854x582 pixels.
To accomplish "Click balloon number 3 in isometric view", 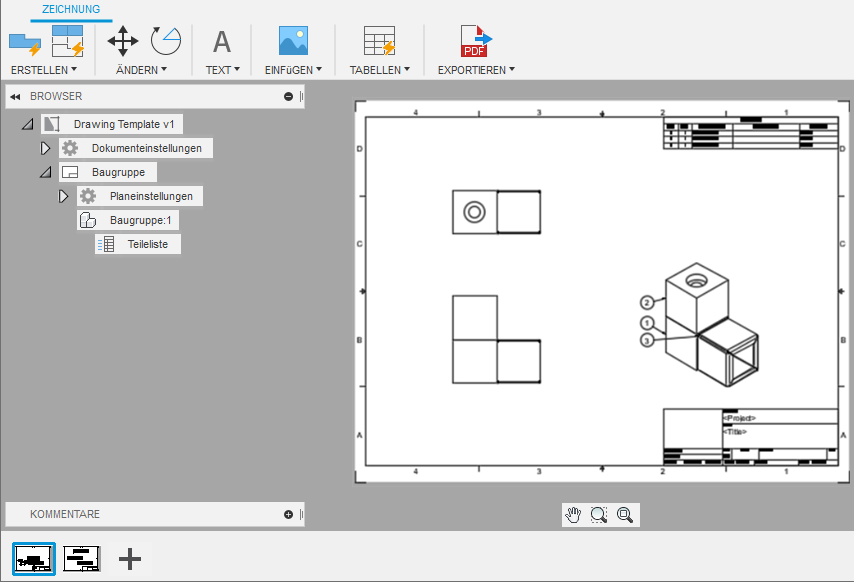I will [646, 341].
